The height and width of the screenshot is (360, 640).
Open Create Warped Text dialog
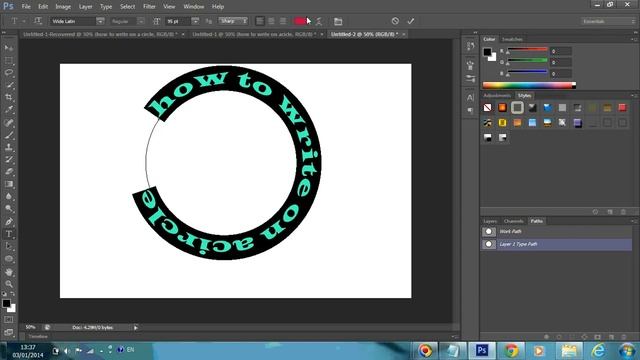click(319, 21)
